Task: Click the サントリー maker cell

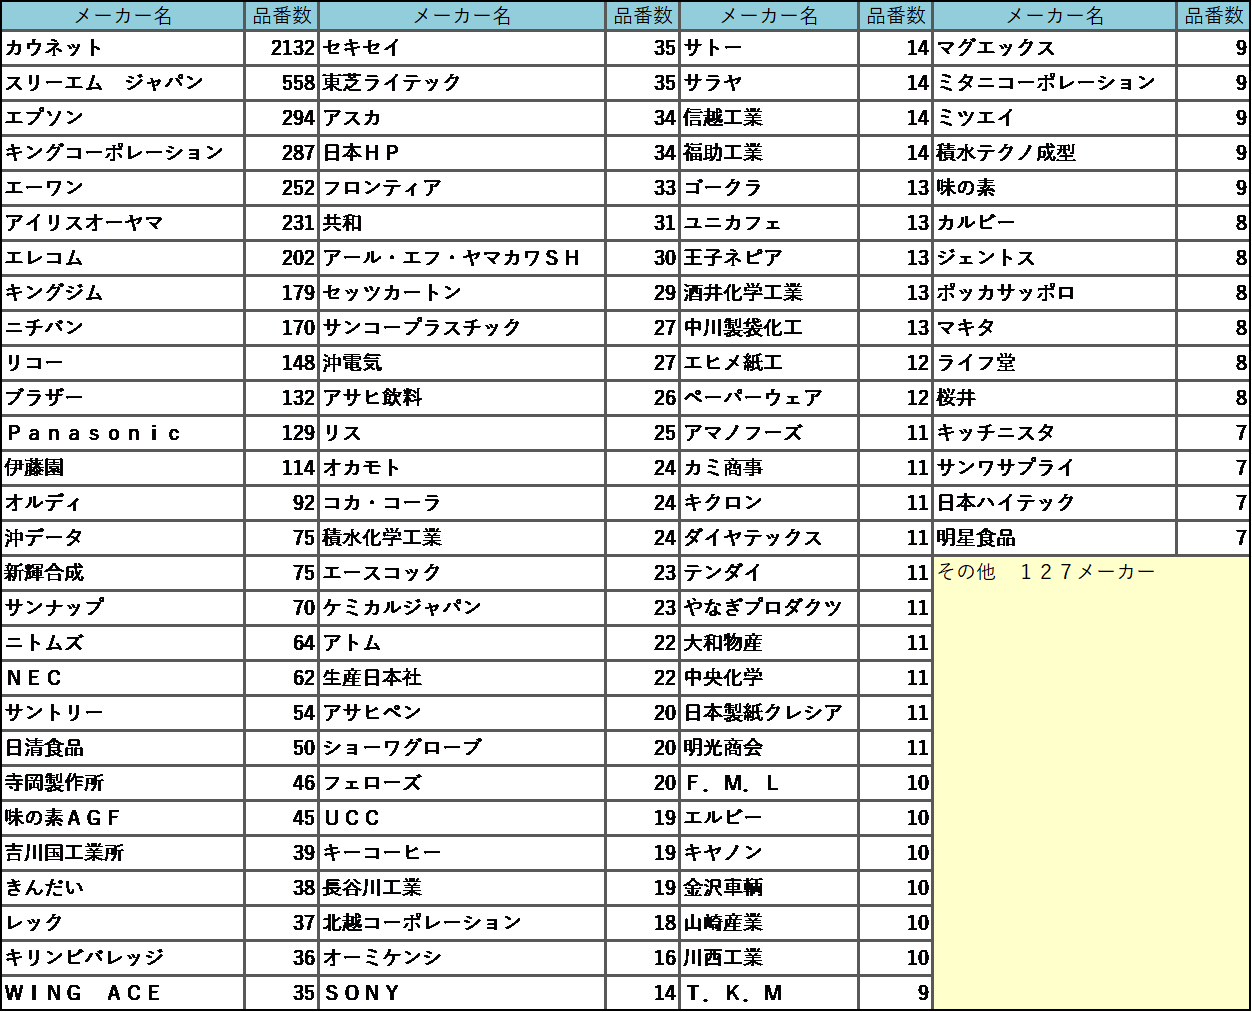Action: click(x=123, y=713)
